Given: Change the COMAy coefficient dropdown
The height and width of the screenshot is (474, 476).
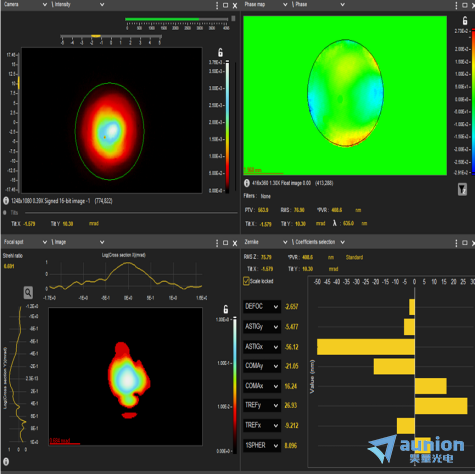Looking at the screenshot, I should (x=262, y=366).
